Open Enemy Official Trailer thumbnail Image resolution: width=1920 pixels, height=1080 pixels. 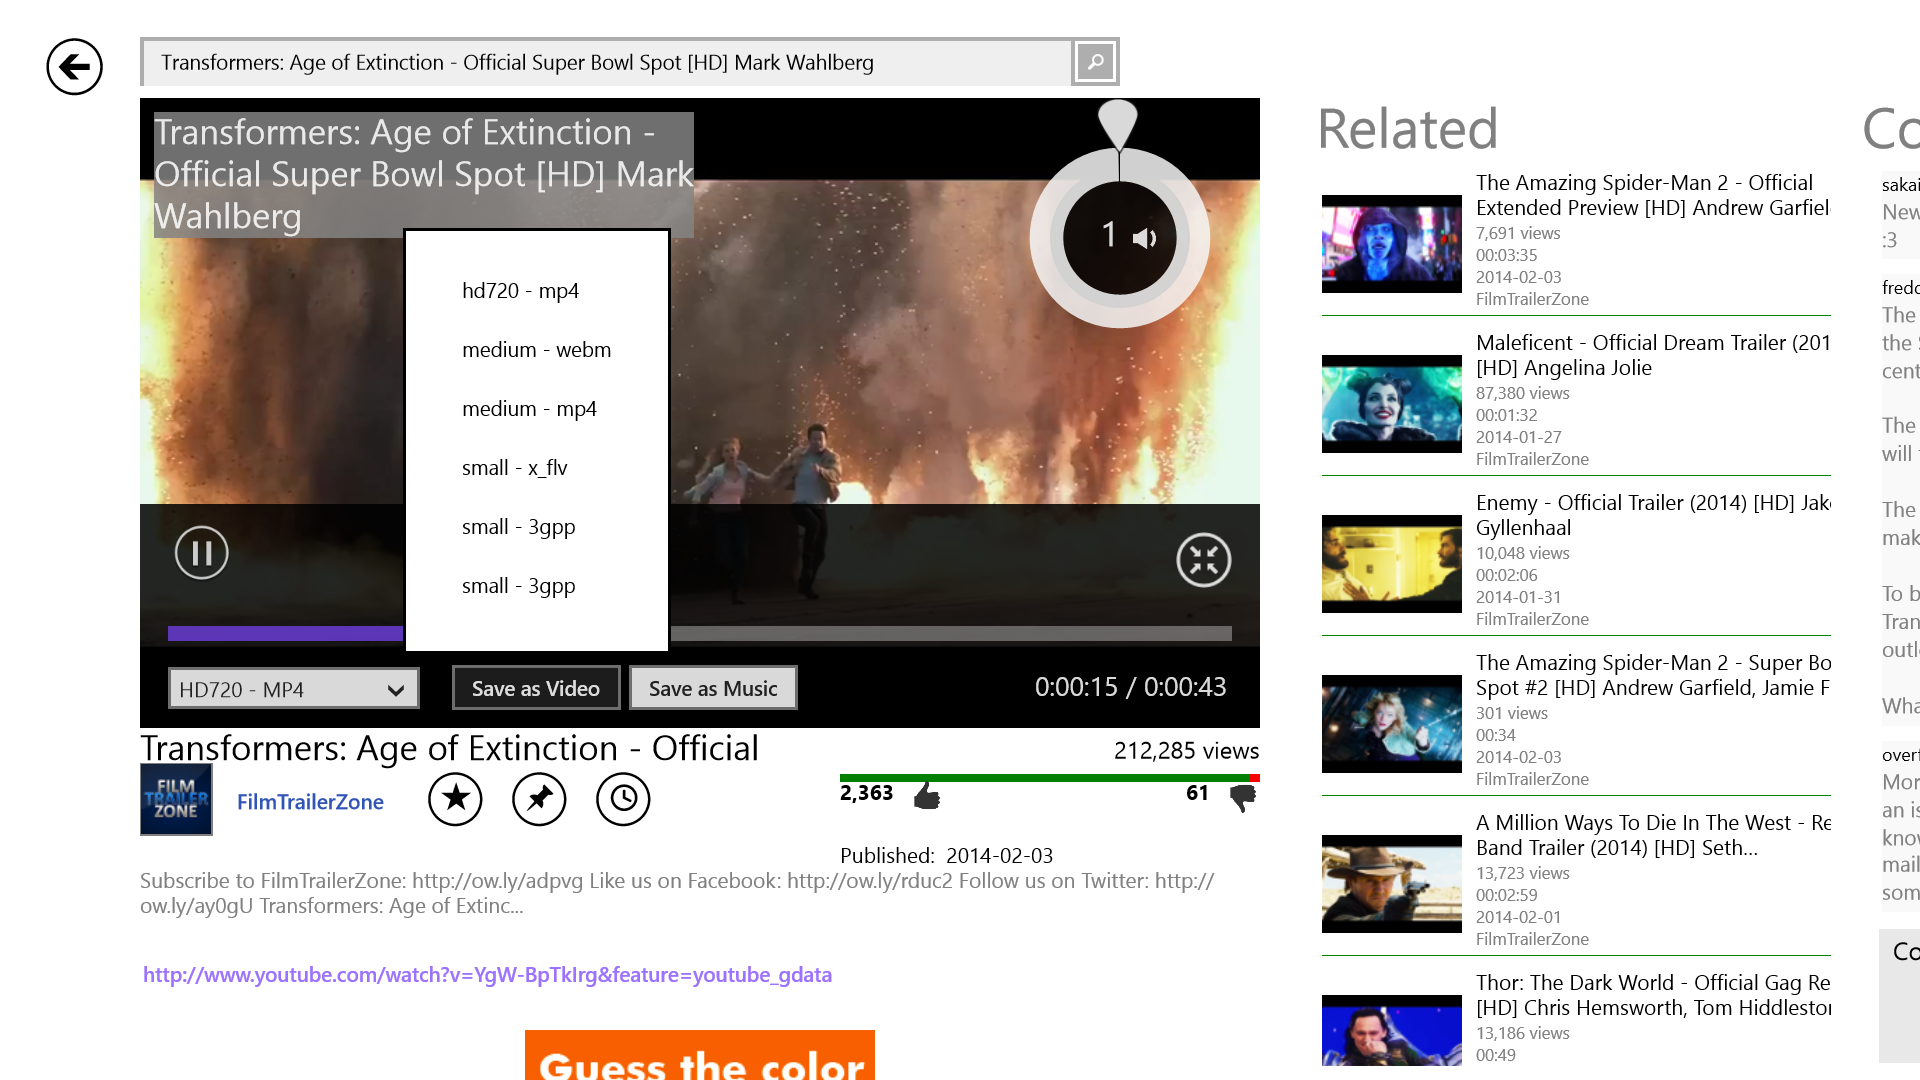(x=1392, y=564)
